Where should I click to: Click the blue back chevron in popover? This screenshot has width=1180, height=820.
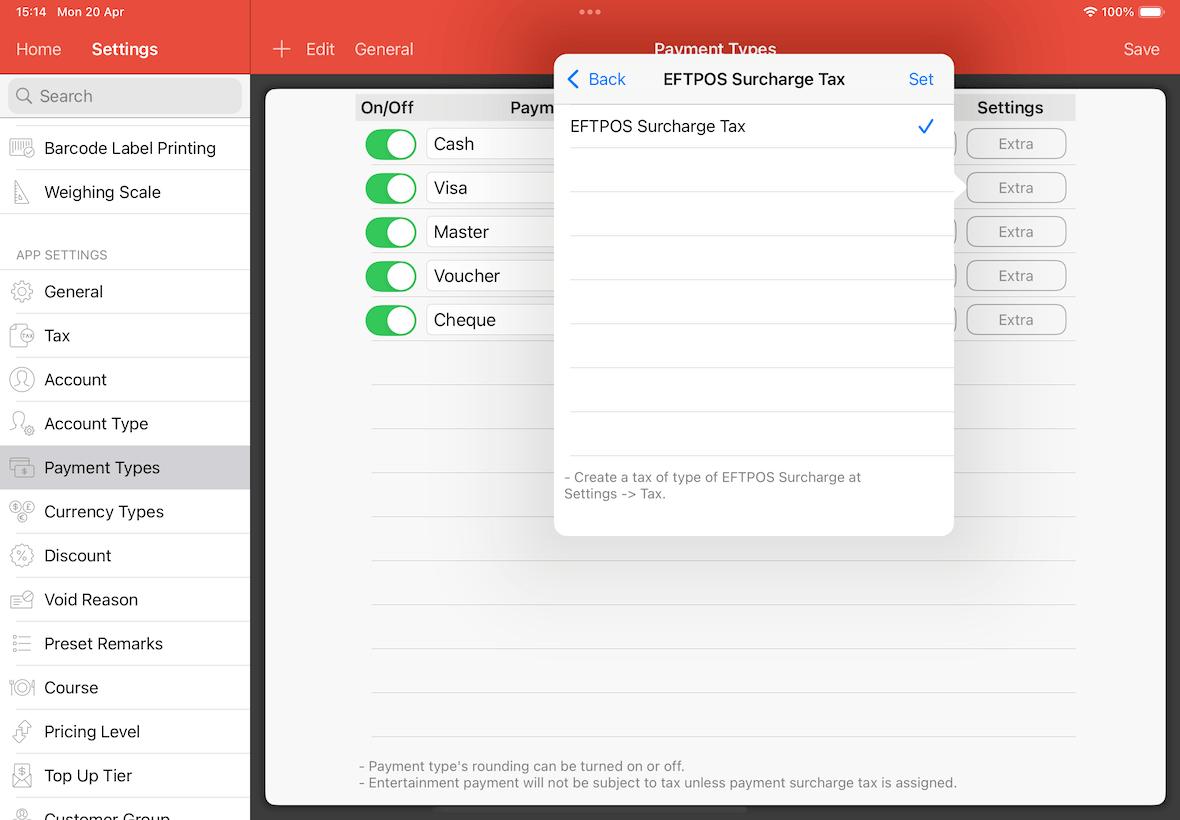click(573, 79)
